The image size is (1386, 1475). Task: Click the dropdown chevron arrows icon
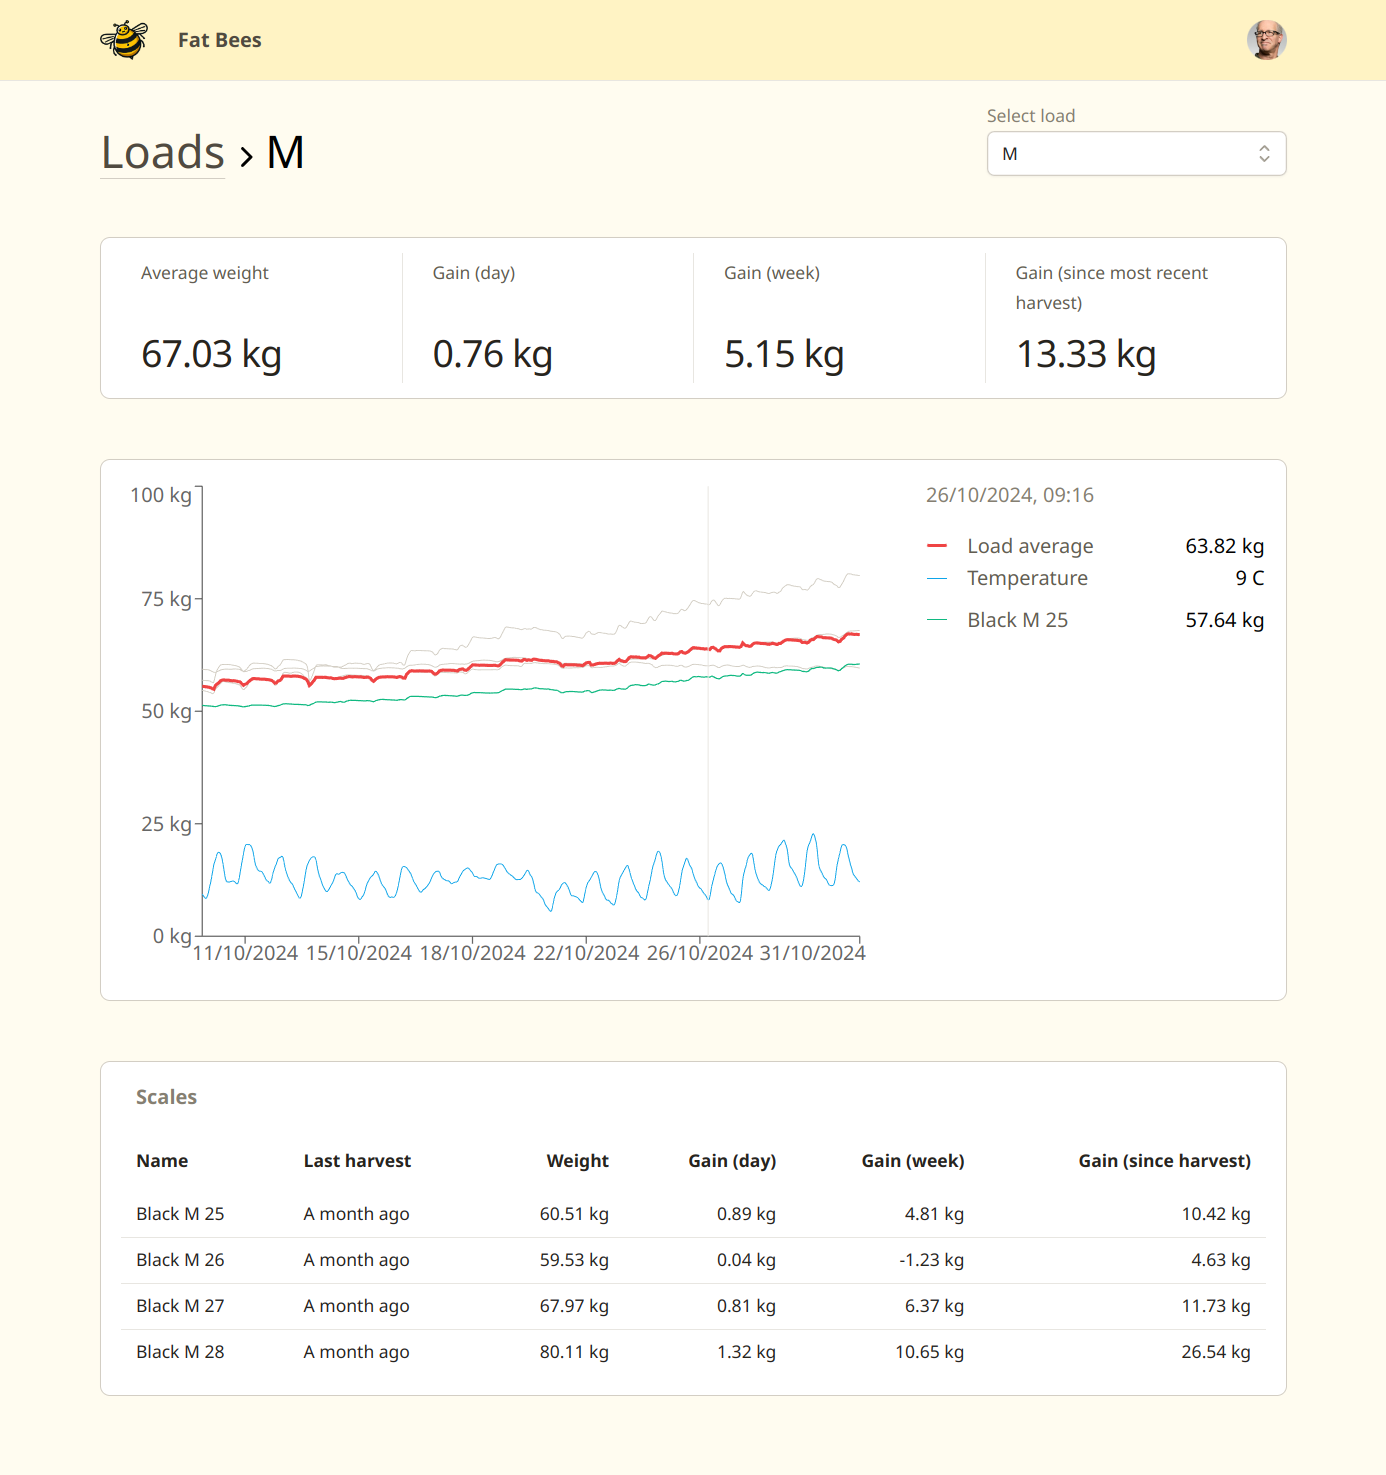(1264, 154)
